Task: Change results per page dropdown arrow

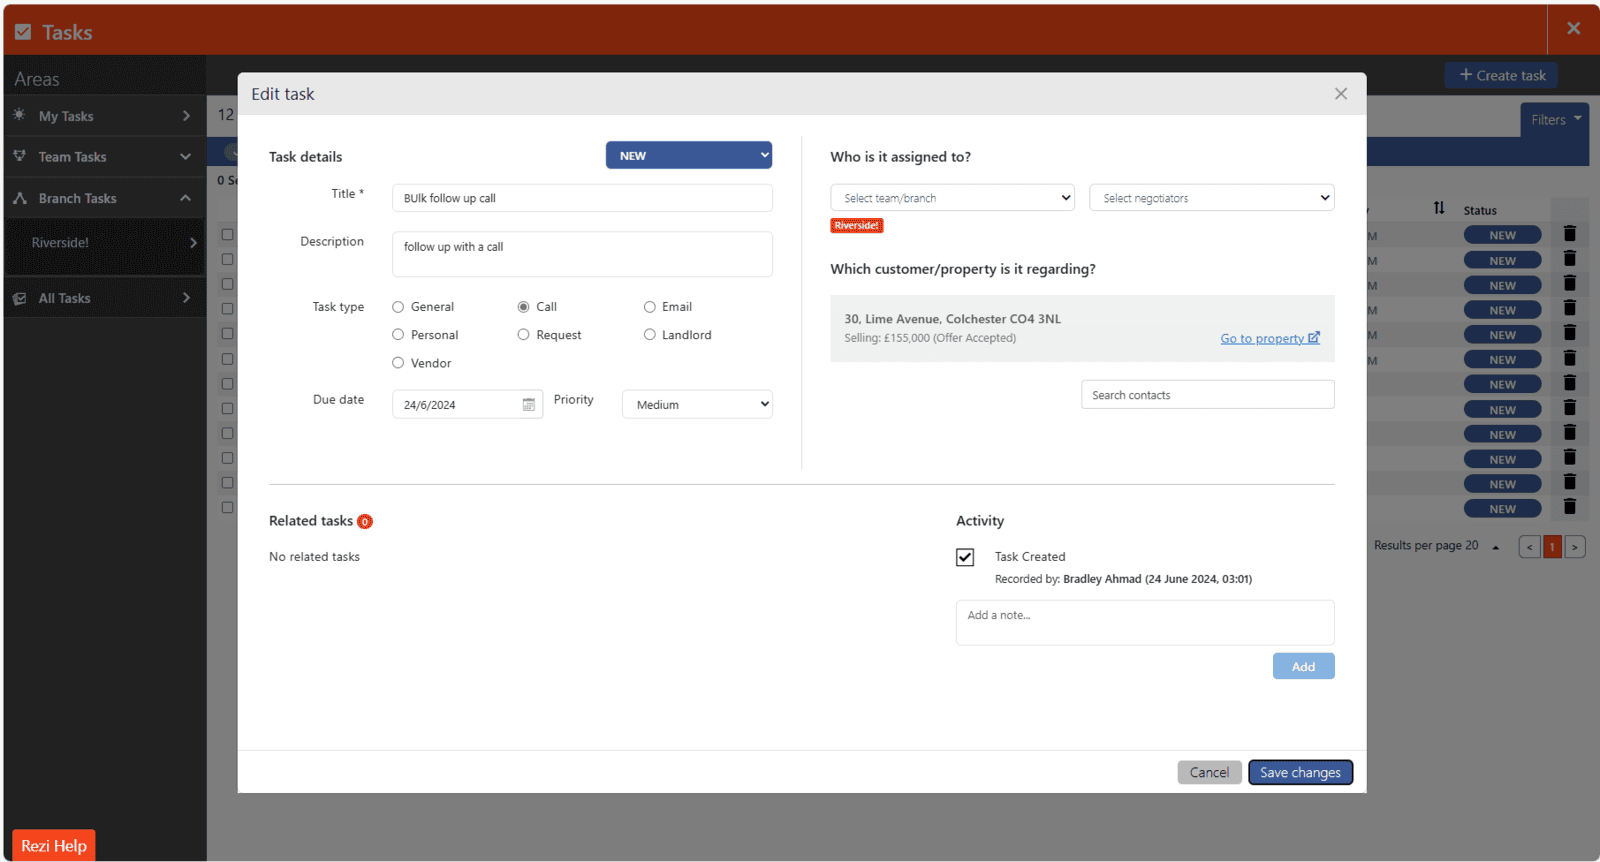Action: coord(1496,547)
